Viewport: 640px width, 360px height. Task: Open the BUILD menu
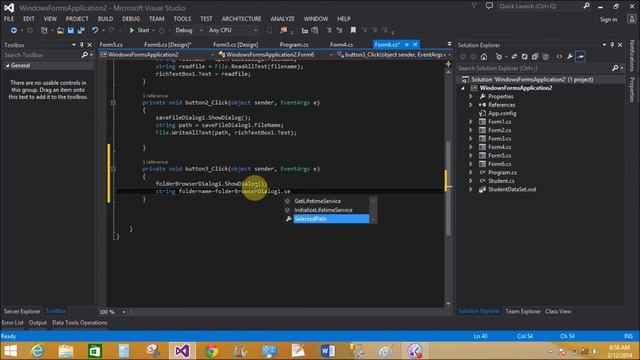coord(105,19)
